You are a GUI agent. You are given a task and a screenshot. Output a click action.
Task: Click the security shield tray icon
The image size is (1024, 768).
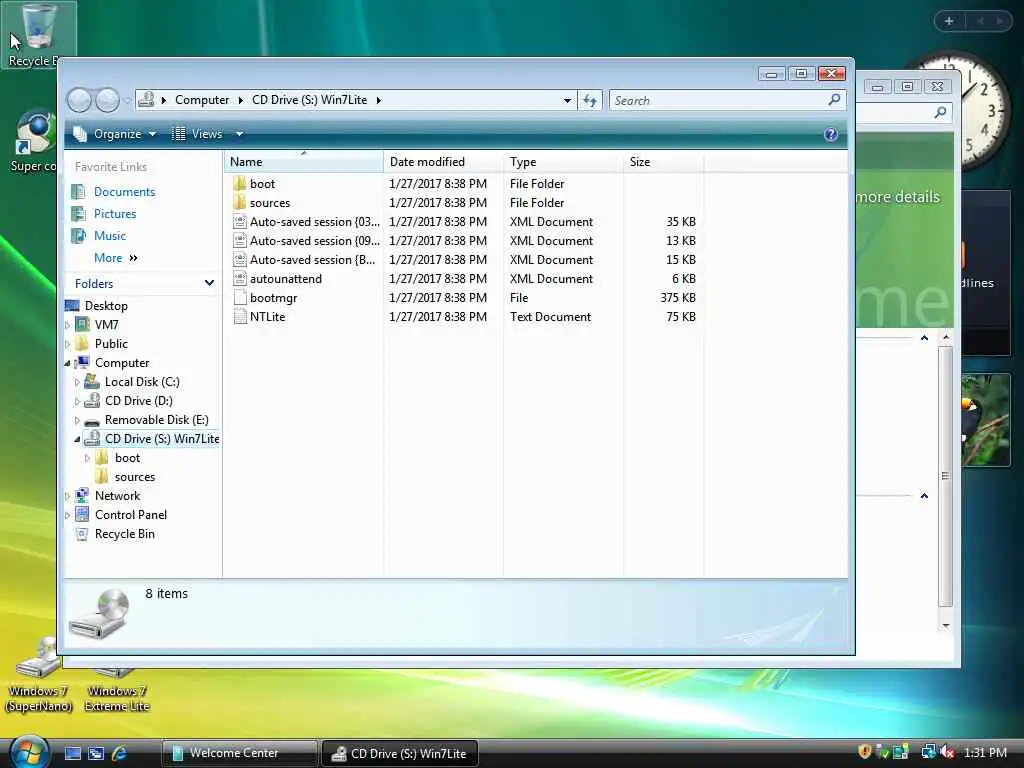click(x=865, y=752)
